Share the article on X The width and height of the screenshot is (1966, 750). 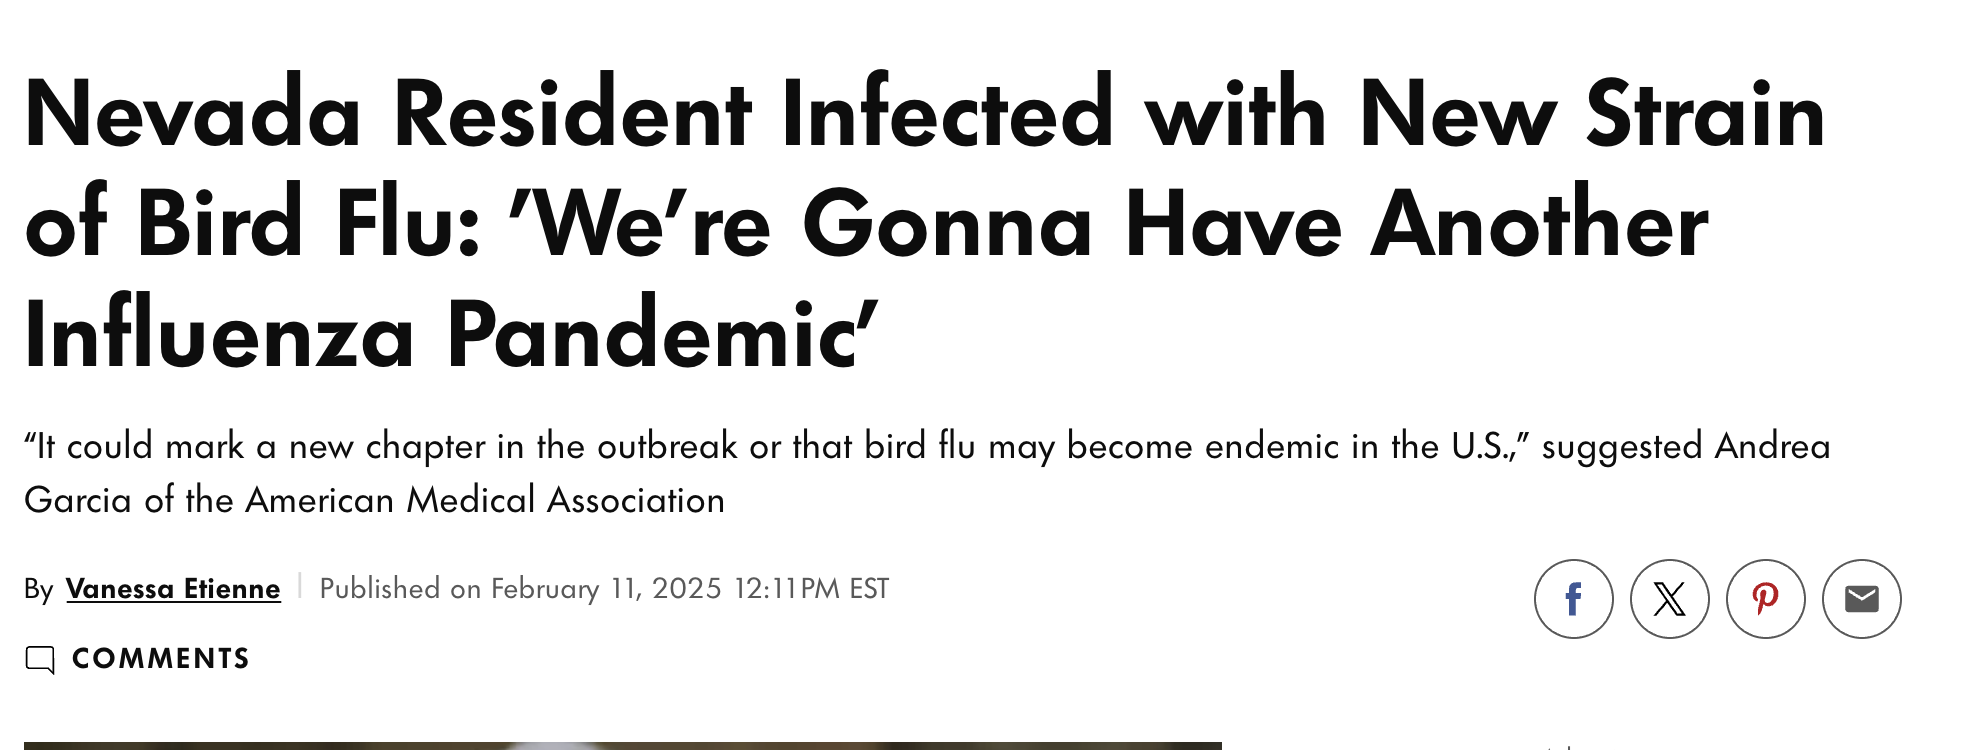(1669, 599)
